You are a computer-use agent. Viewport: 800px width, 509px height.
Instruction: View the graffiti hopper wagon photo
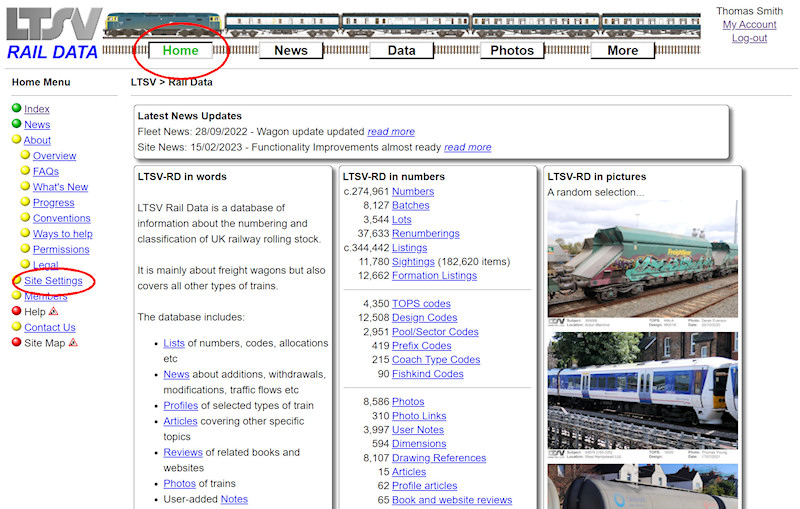[x=642, y=257]
